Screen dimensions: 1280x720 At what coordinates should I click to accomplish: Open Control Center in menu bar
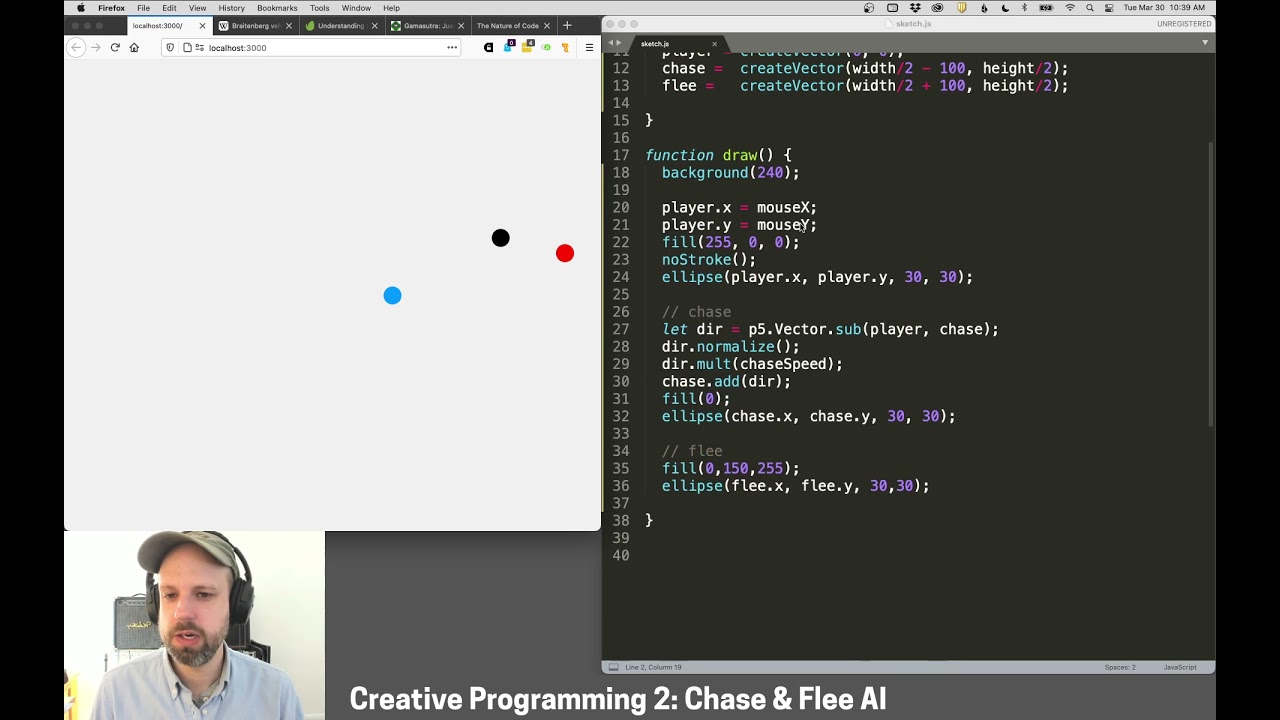(1109, 8)
